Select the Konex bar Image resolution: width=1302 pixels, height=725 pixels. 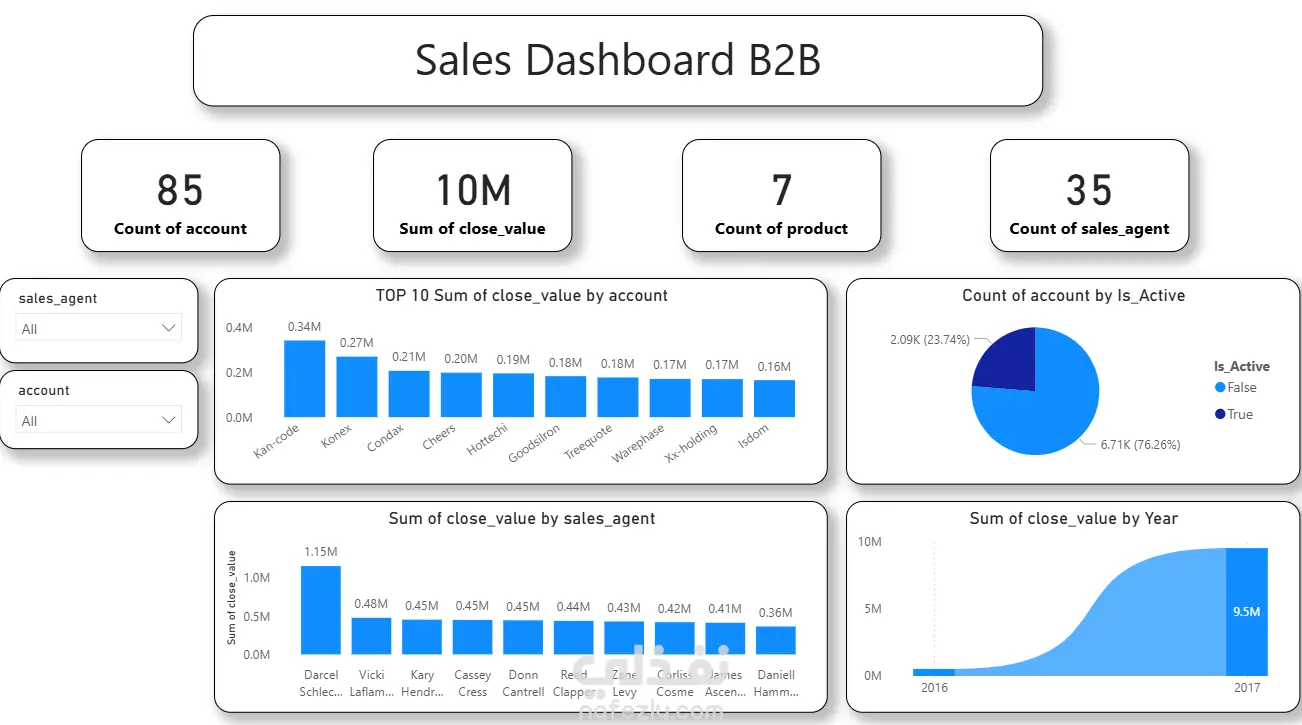click(x=357, y=387)
